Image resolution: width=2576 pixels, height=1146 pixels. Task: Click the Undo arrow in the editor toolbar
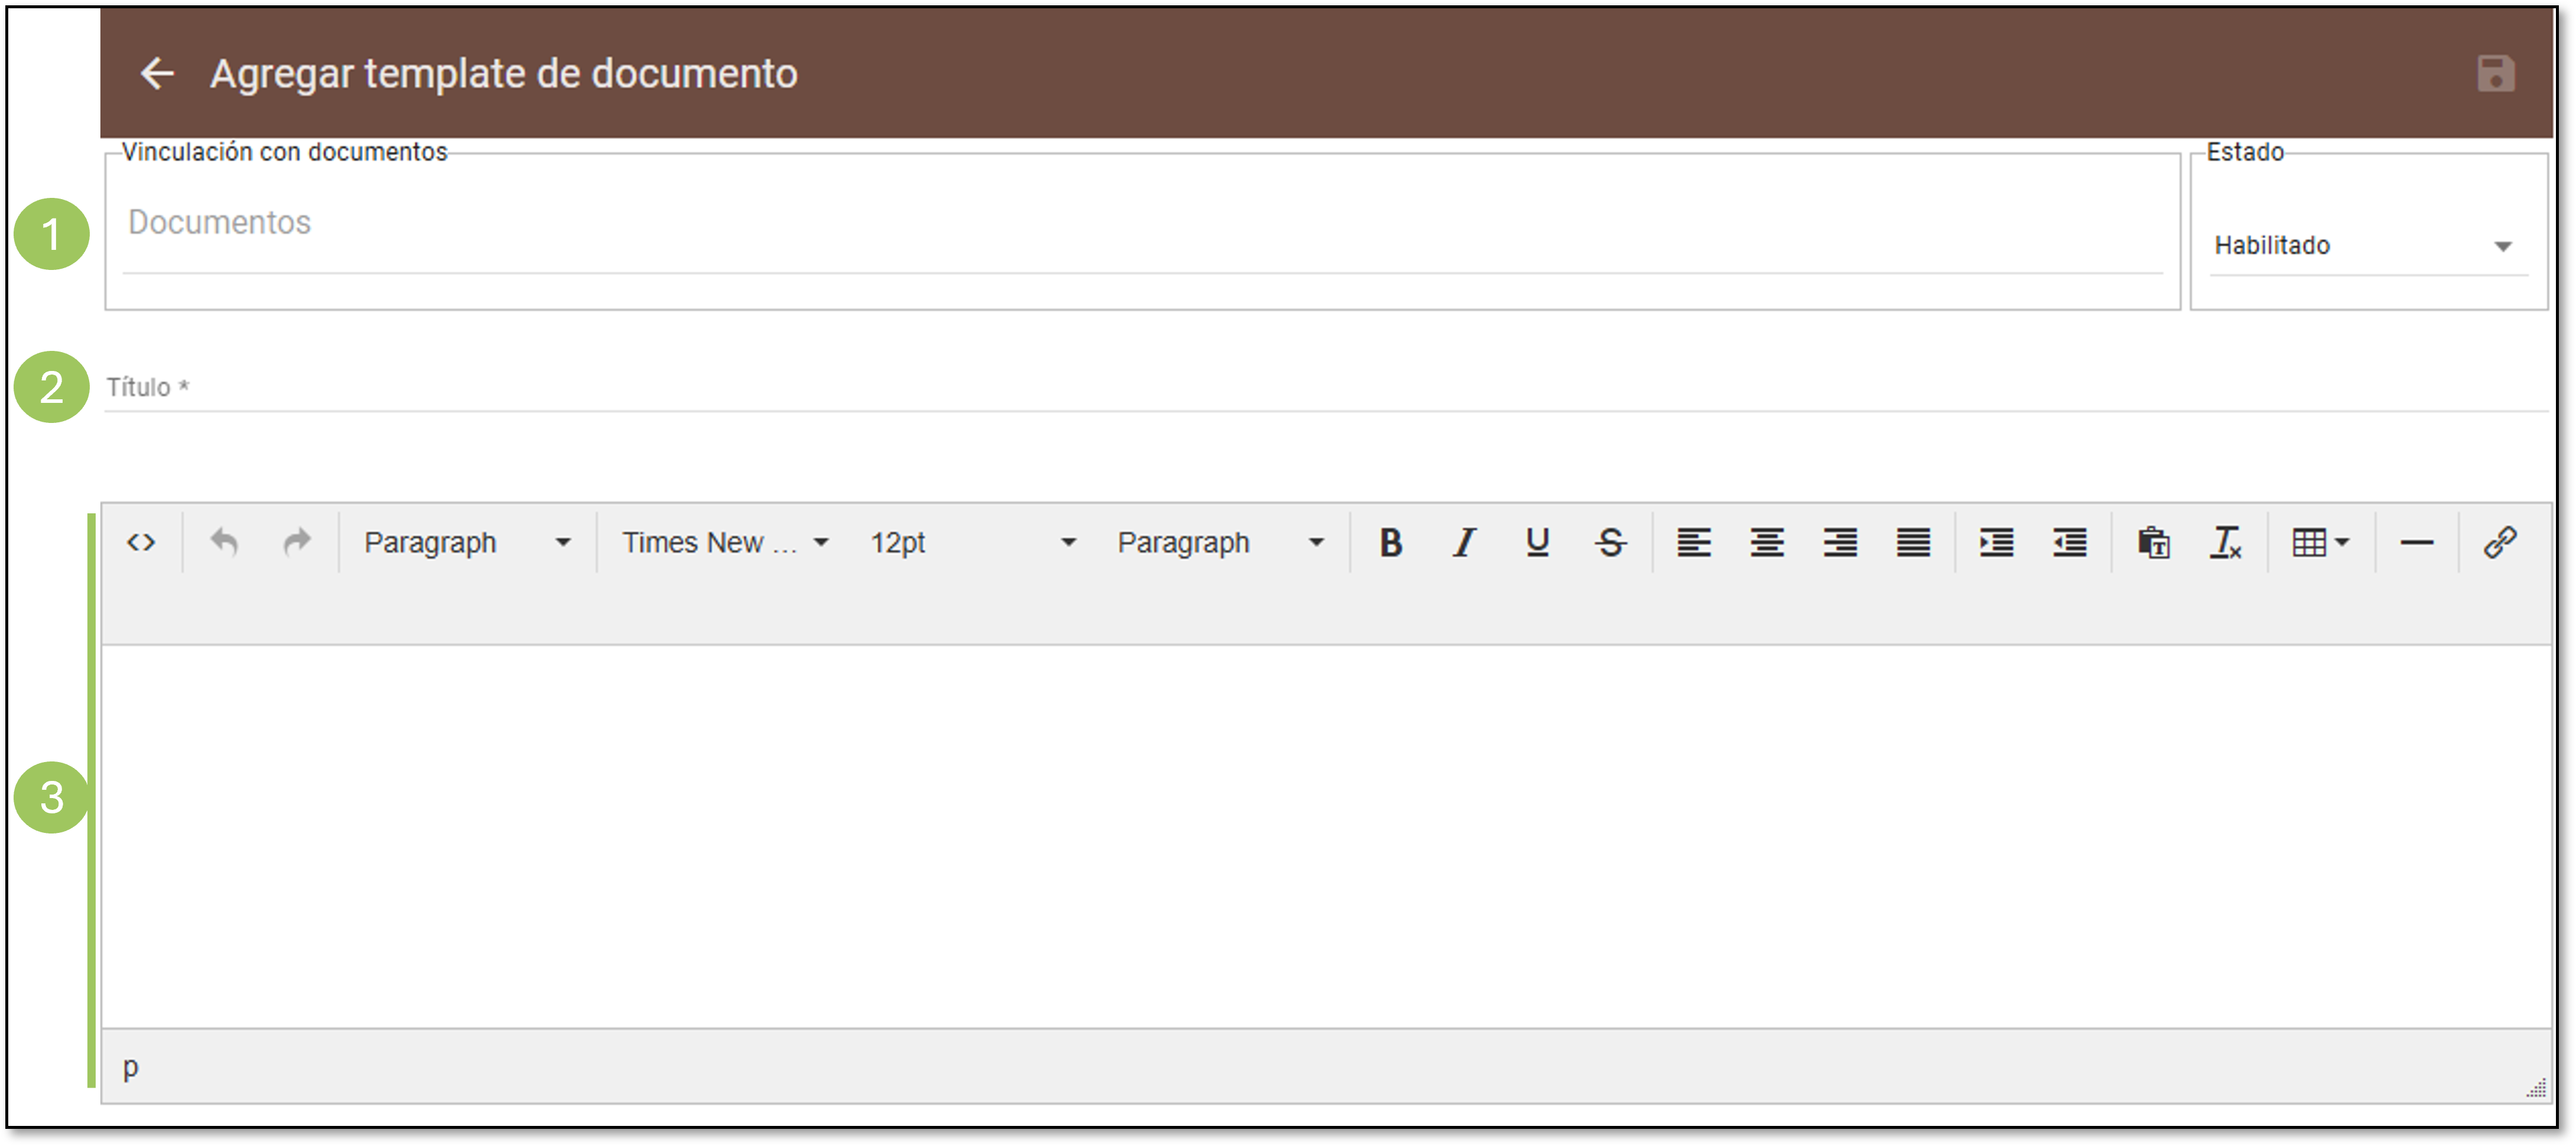click(224, 543)
